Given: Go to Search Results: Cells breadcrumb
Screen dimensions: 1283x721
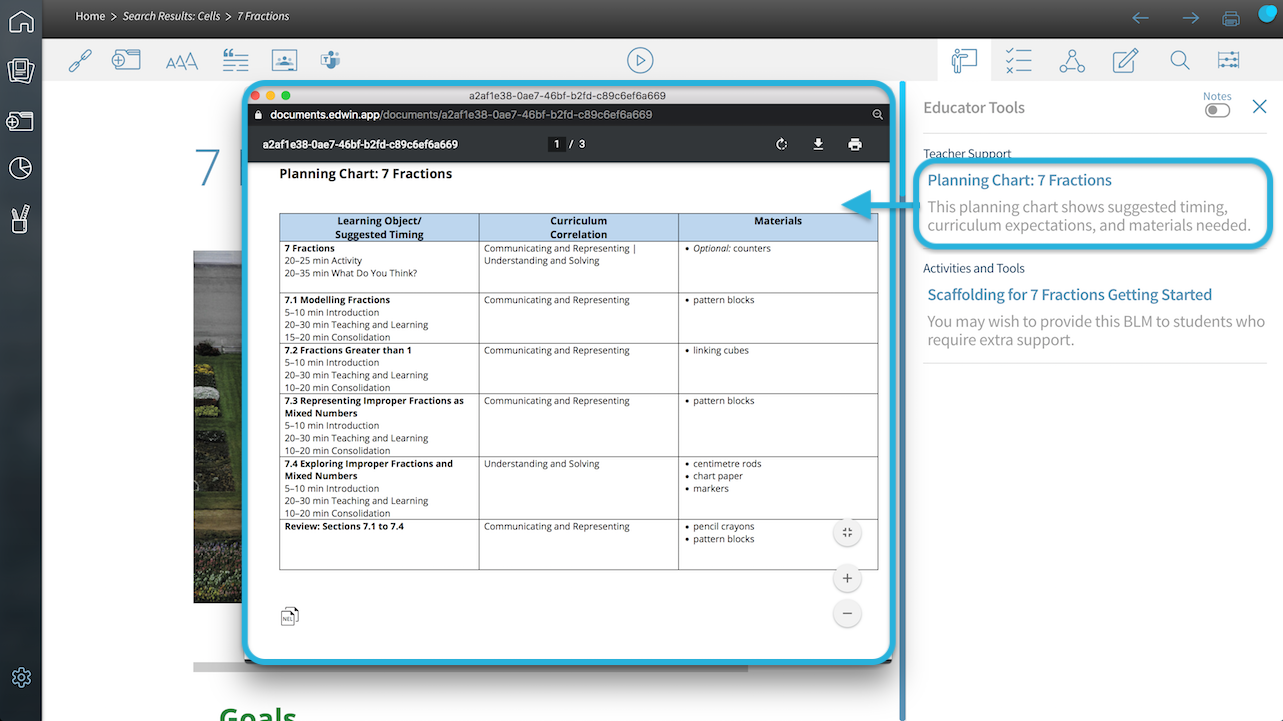Looking at the screenshot, I should (169, 16).
